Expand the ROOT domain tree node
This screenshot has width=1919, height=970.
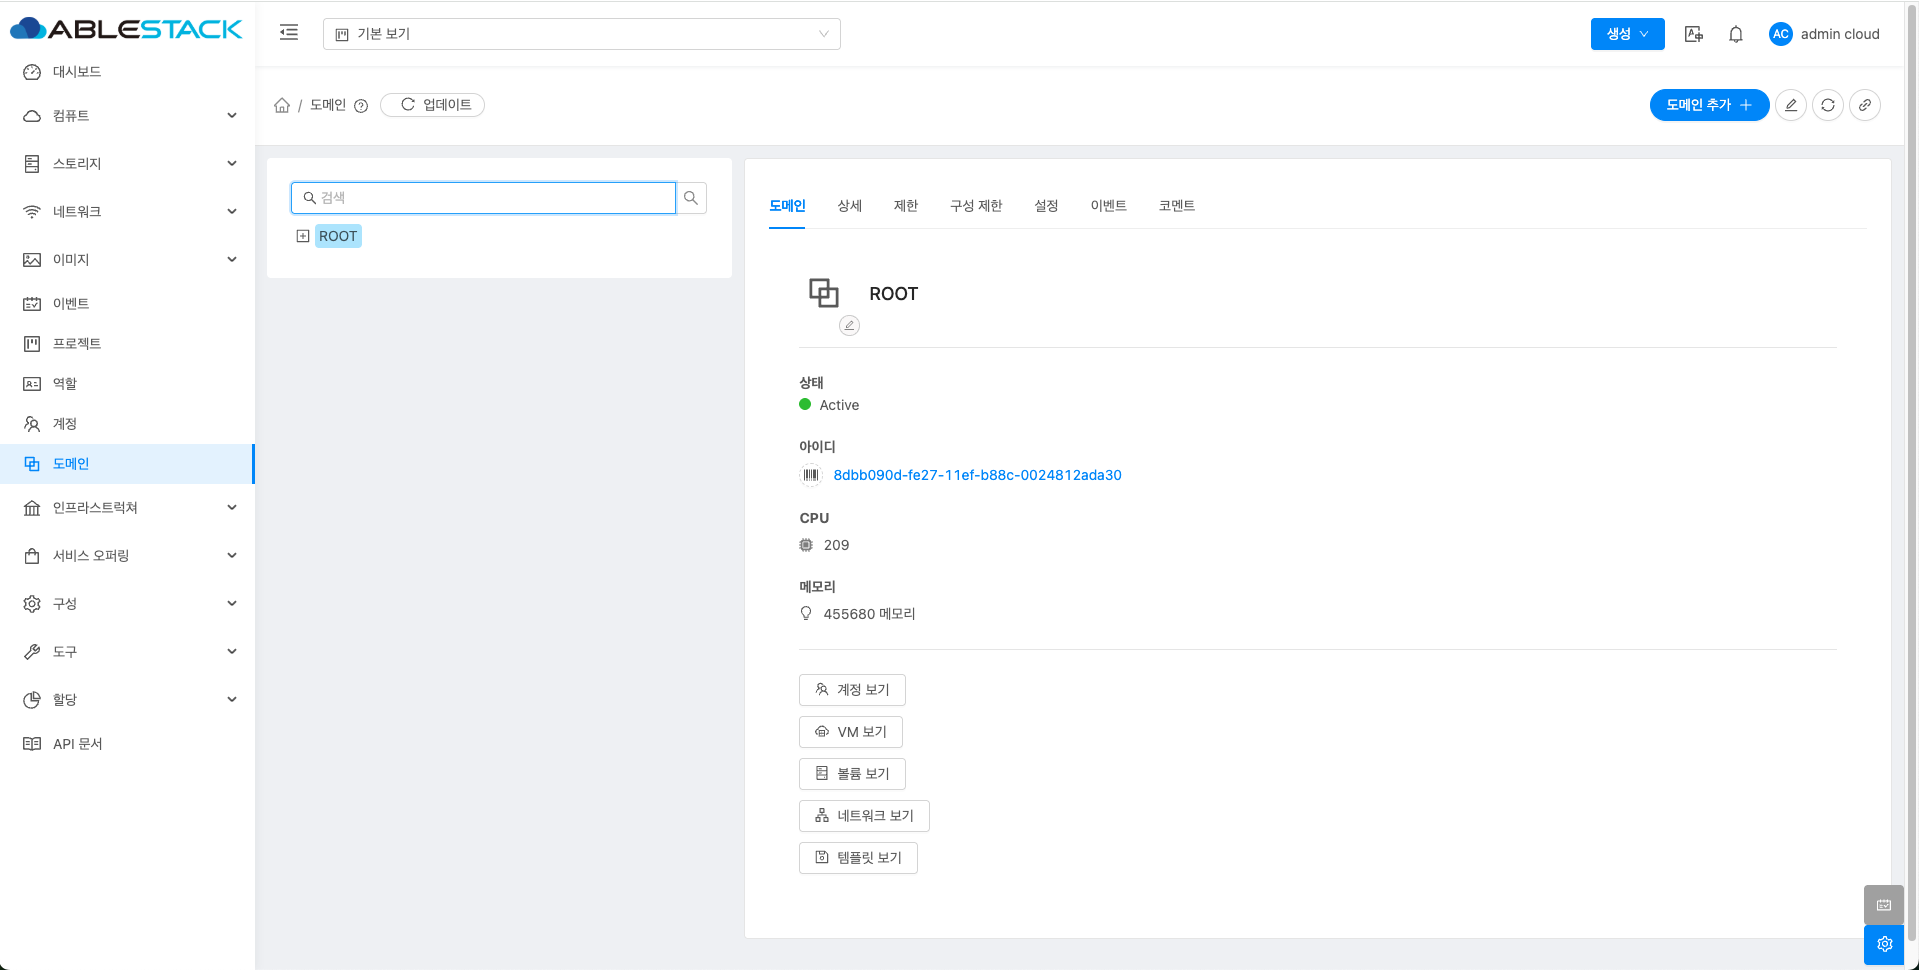click(x=303, y=236)
